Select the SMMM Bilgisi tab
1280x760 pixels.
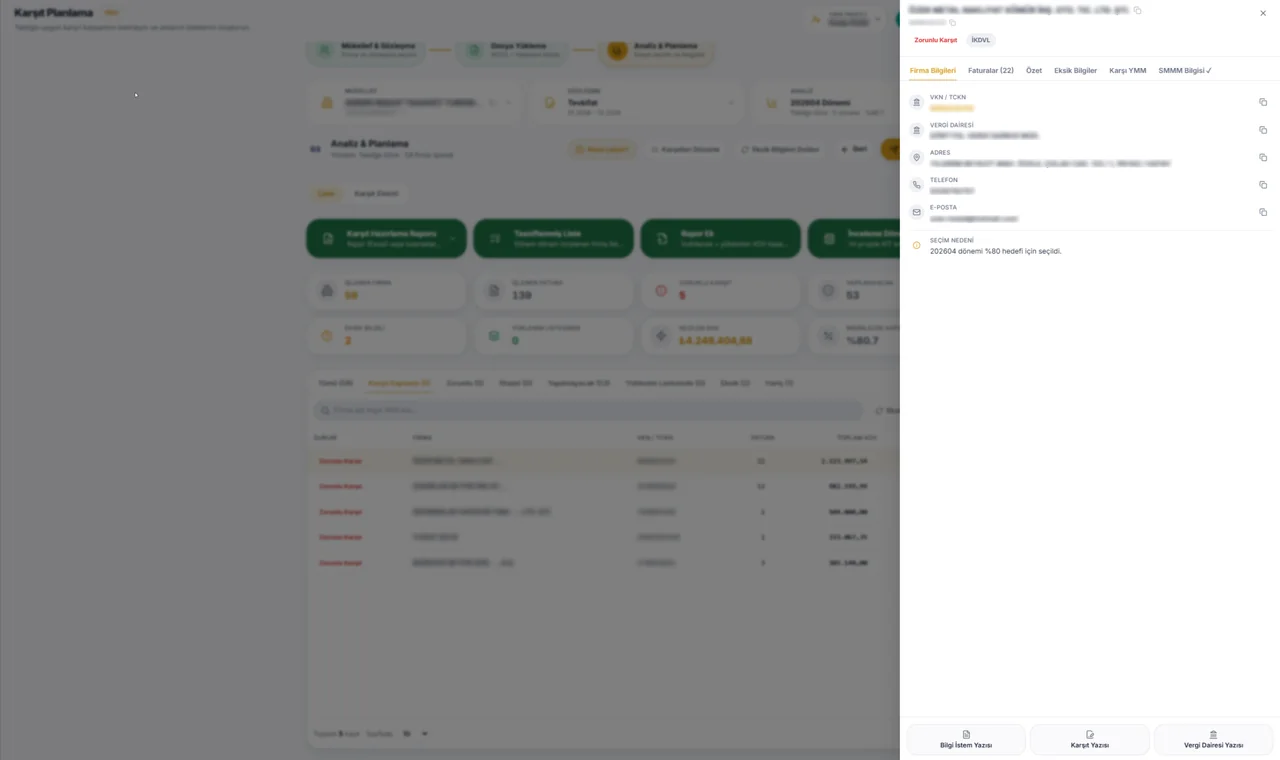(1185, 71)
